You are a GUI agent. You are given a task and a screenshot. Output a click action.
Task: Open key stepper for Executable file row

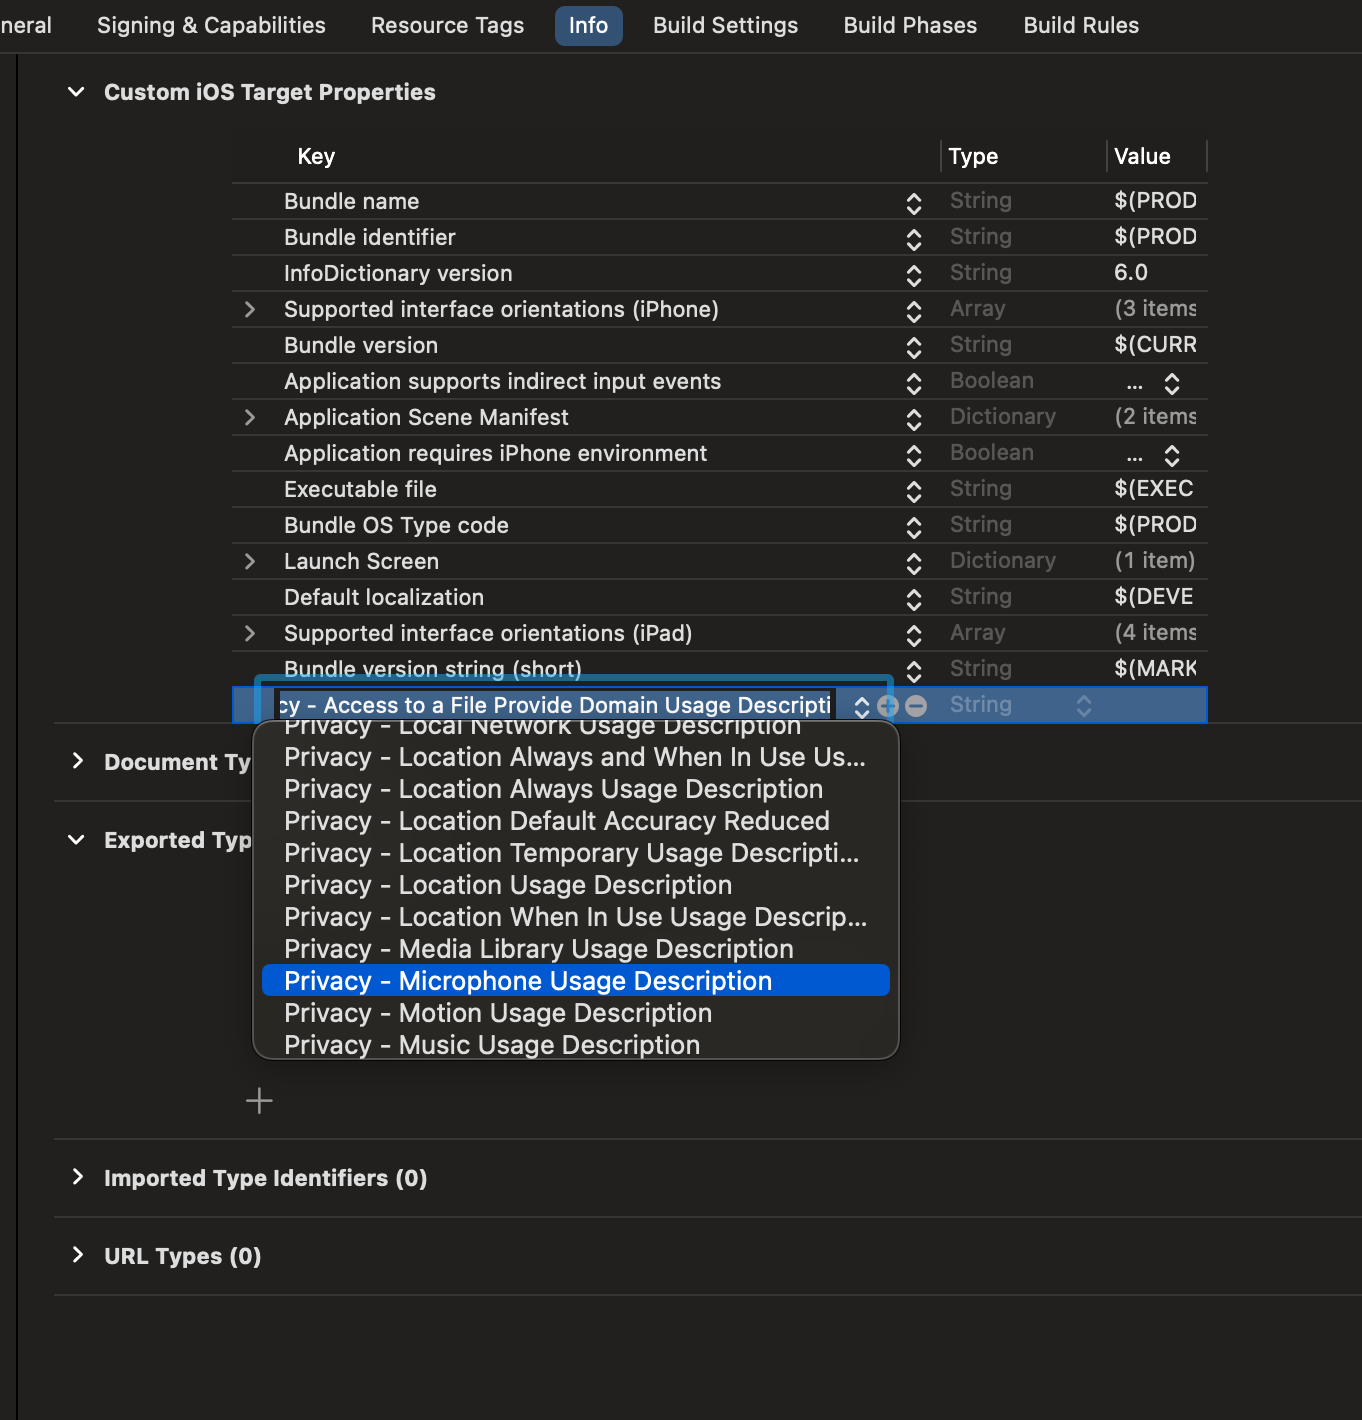pyautogui.click(x=914, y=491)
